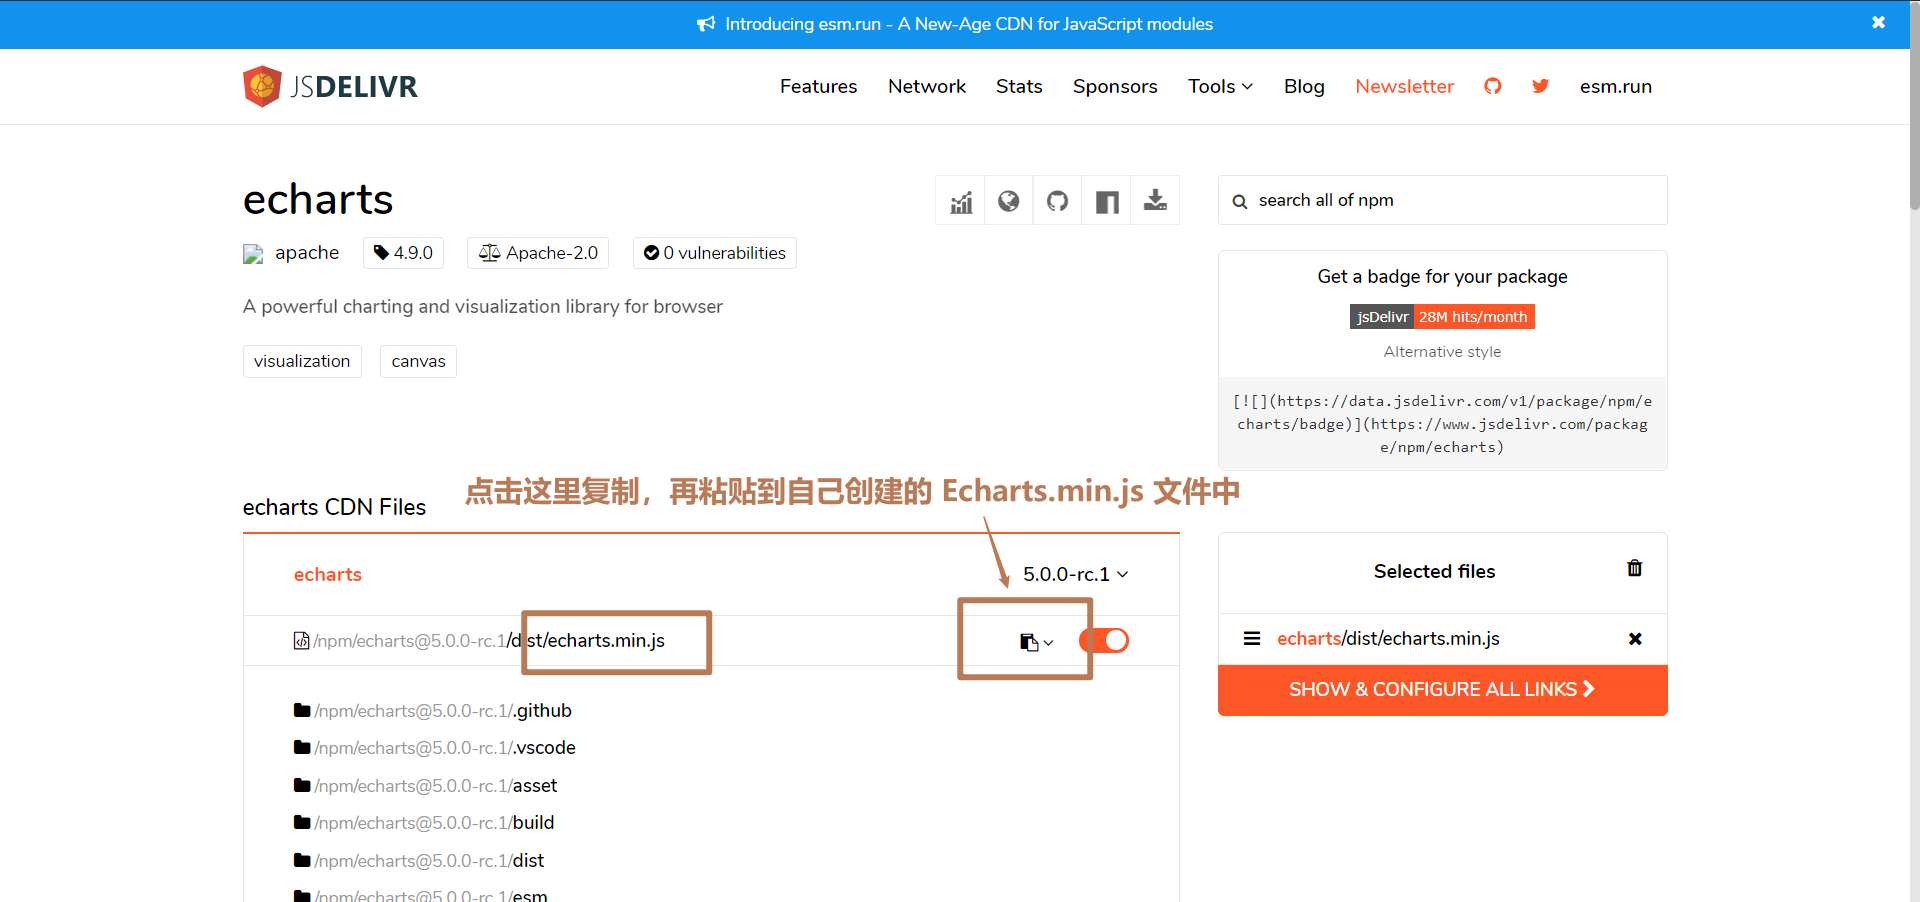Click the Introducing esm.run banner link
Screen dimensions: 1920x902
click(956, 24)
